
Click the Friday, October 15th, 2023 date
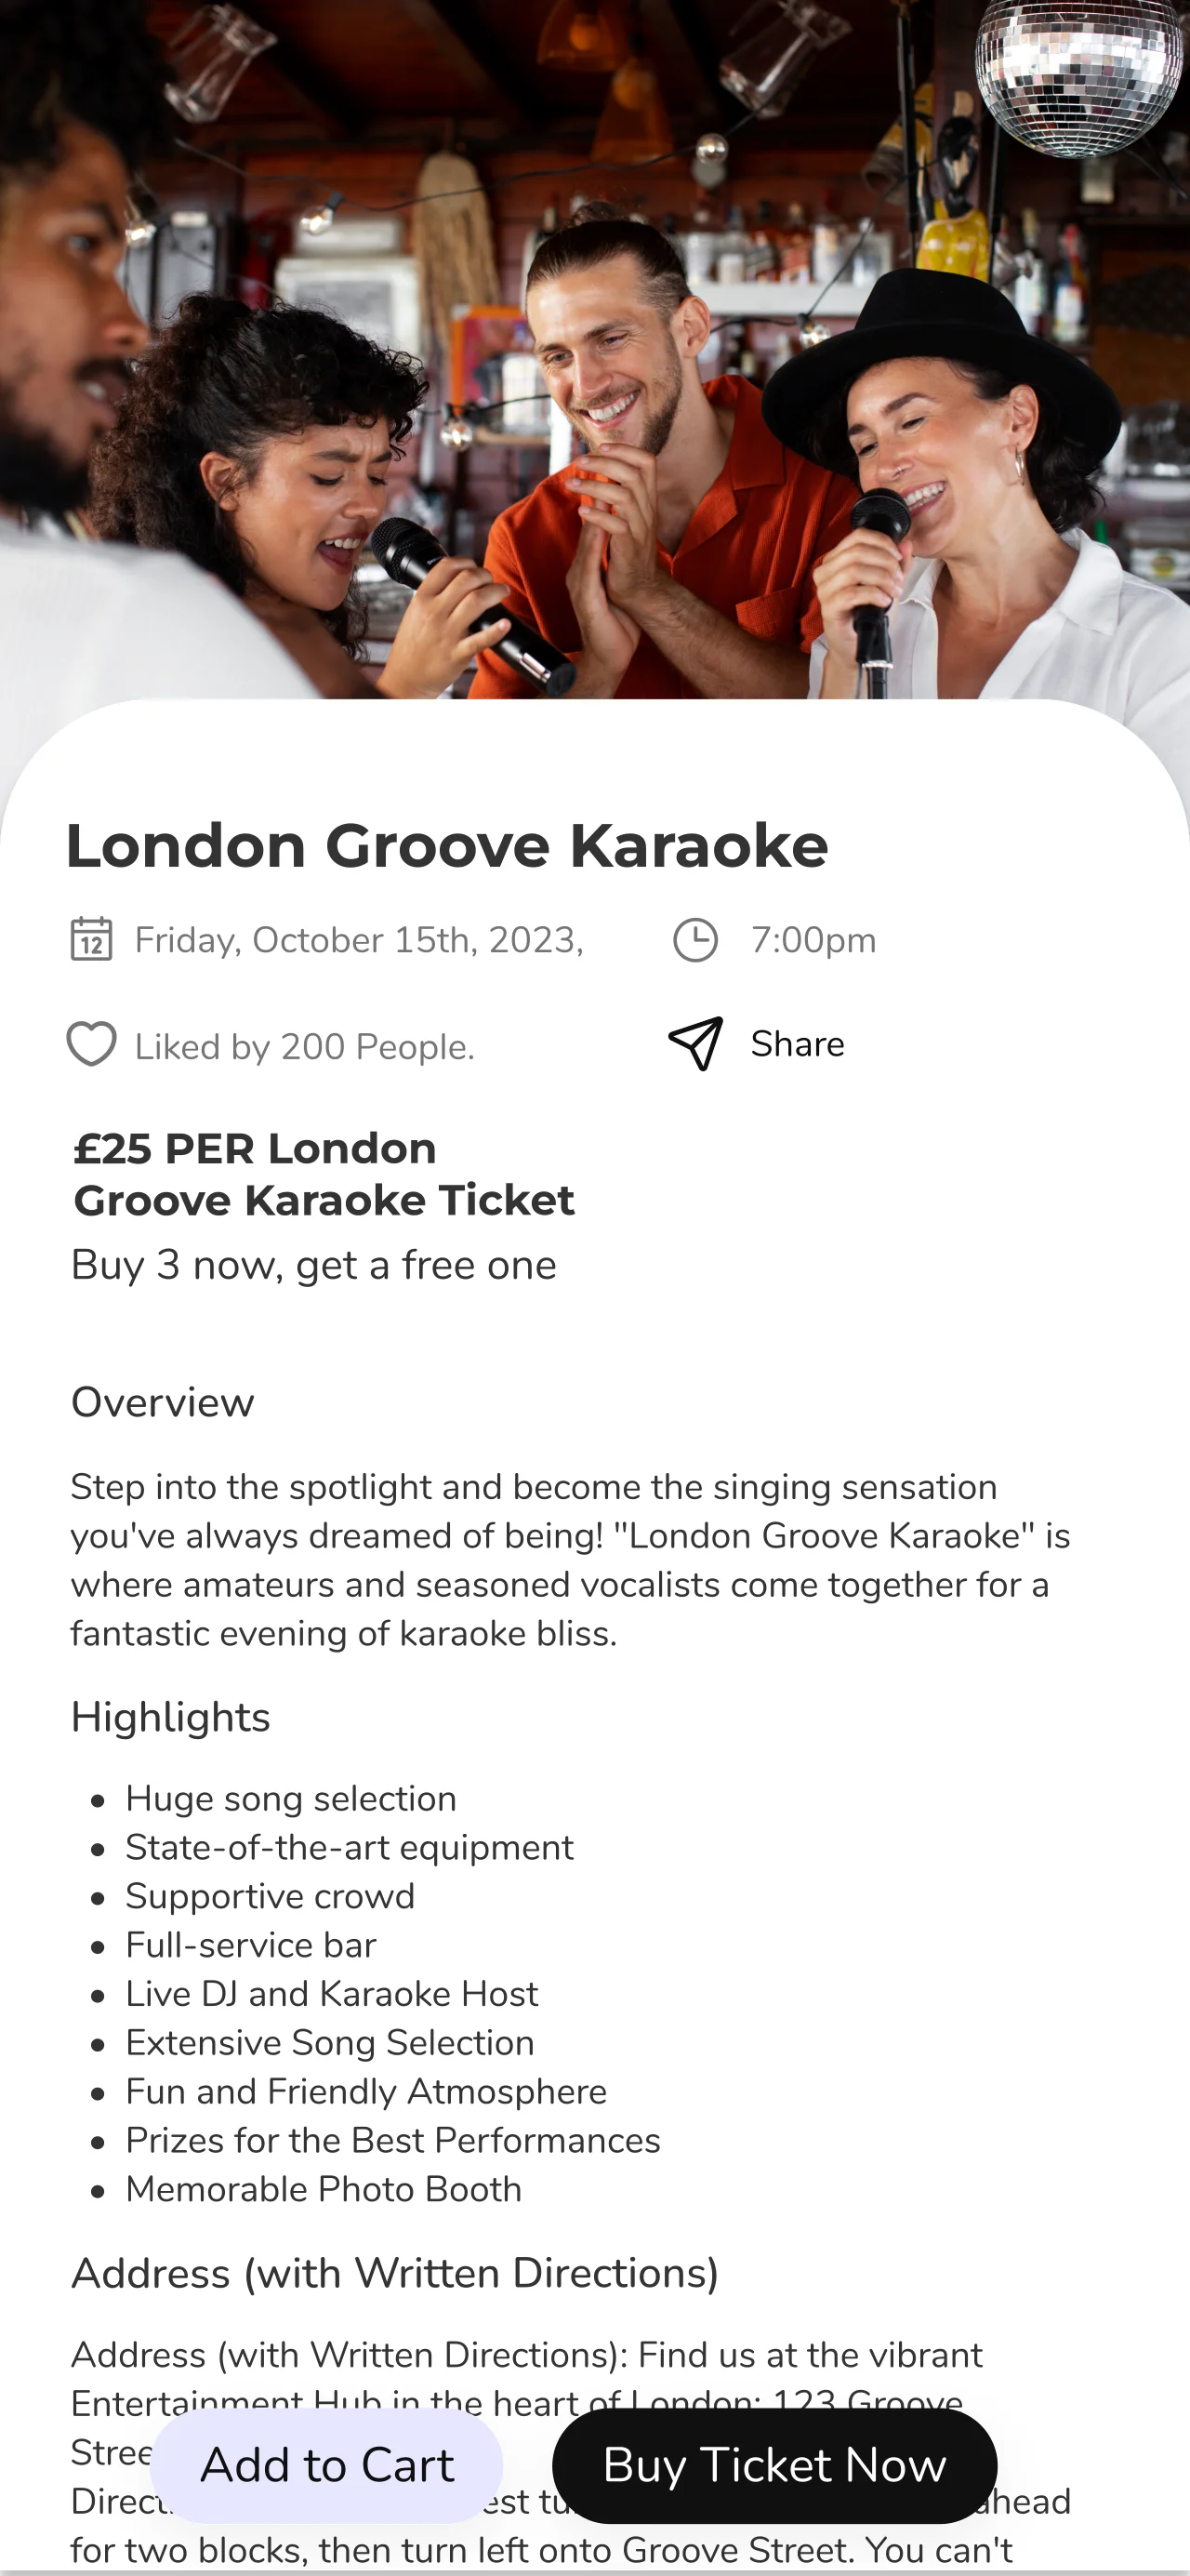(x=359, y=940)
